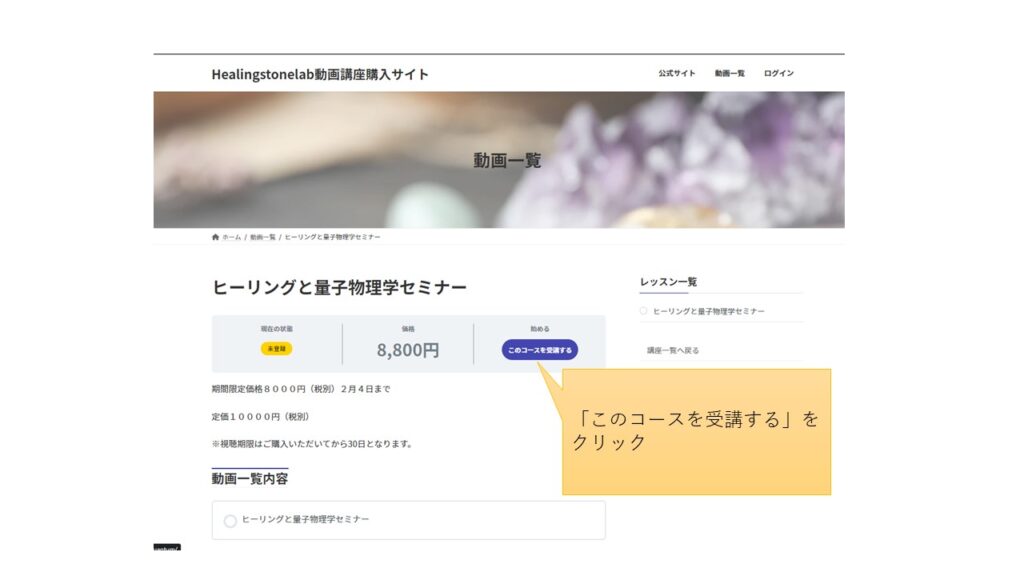This screenshot has height=576, width=1024.
Task: Open the 動画一覧 navigation menu item
Action: (729, 72)
